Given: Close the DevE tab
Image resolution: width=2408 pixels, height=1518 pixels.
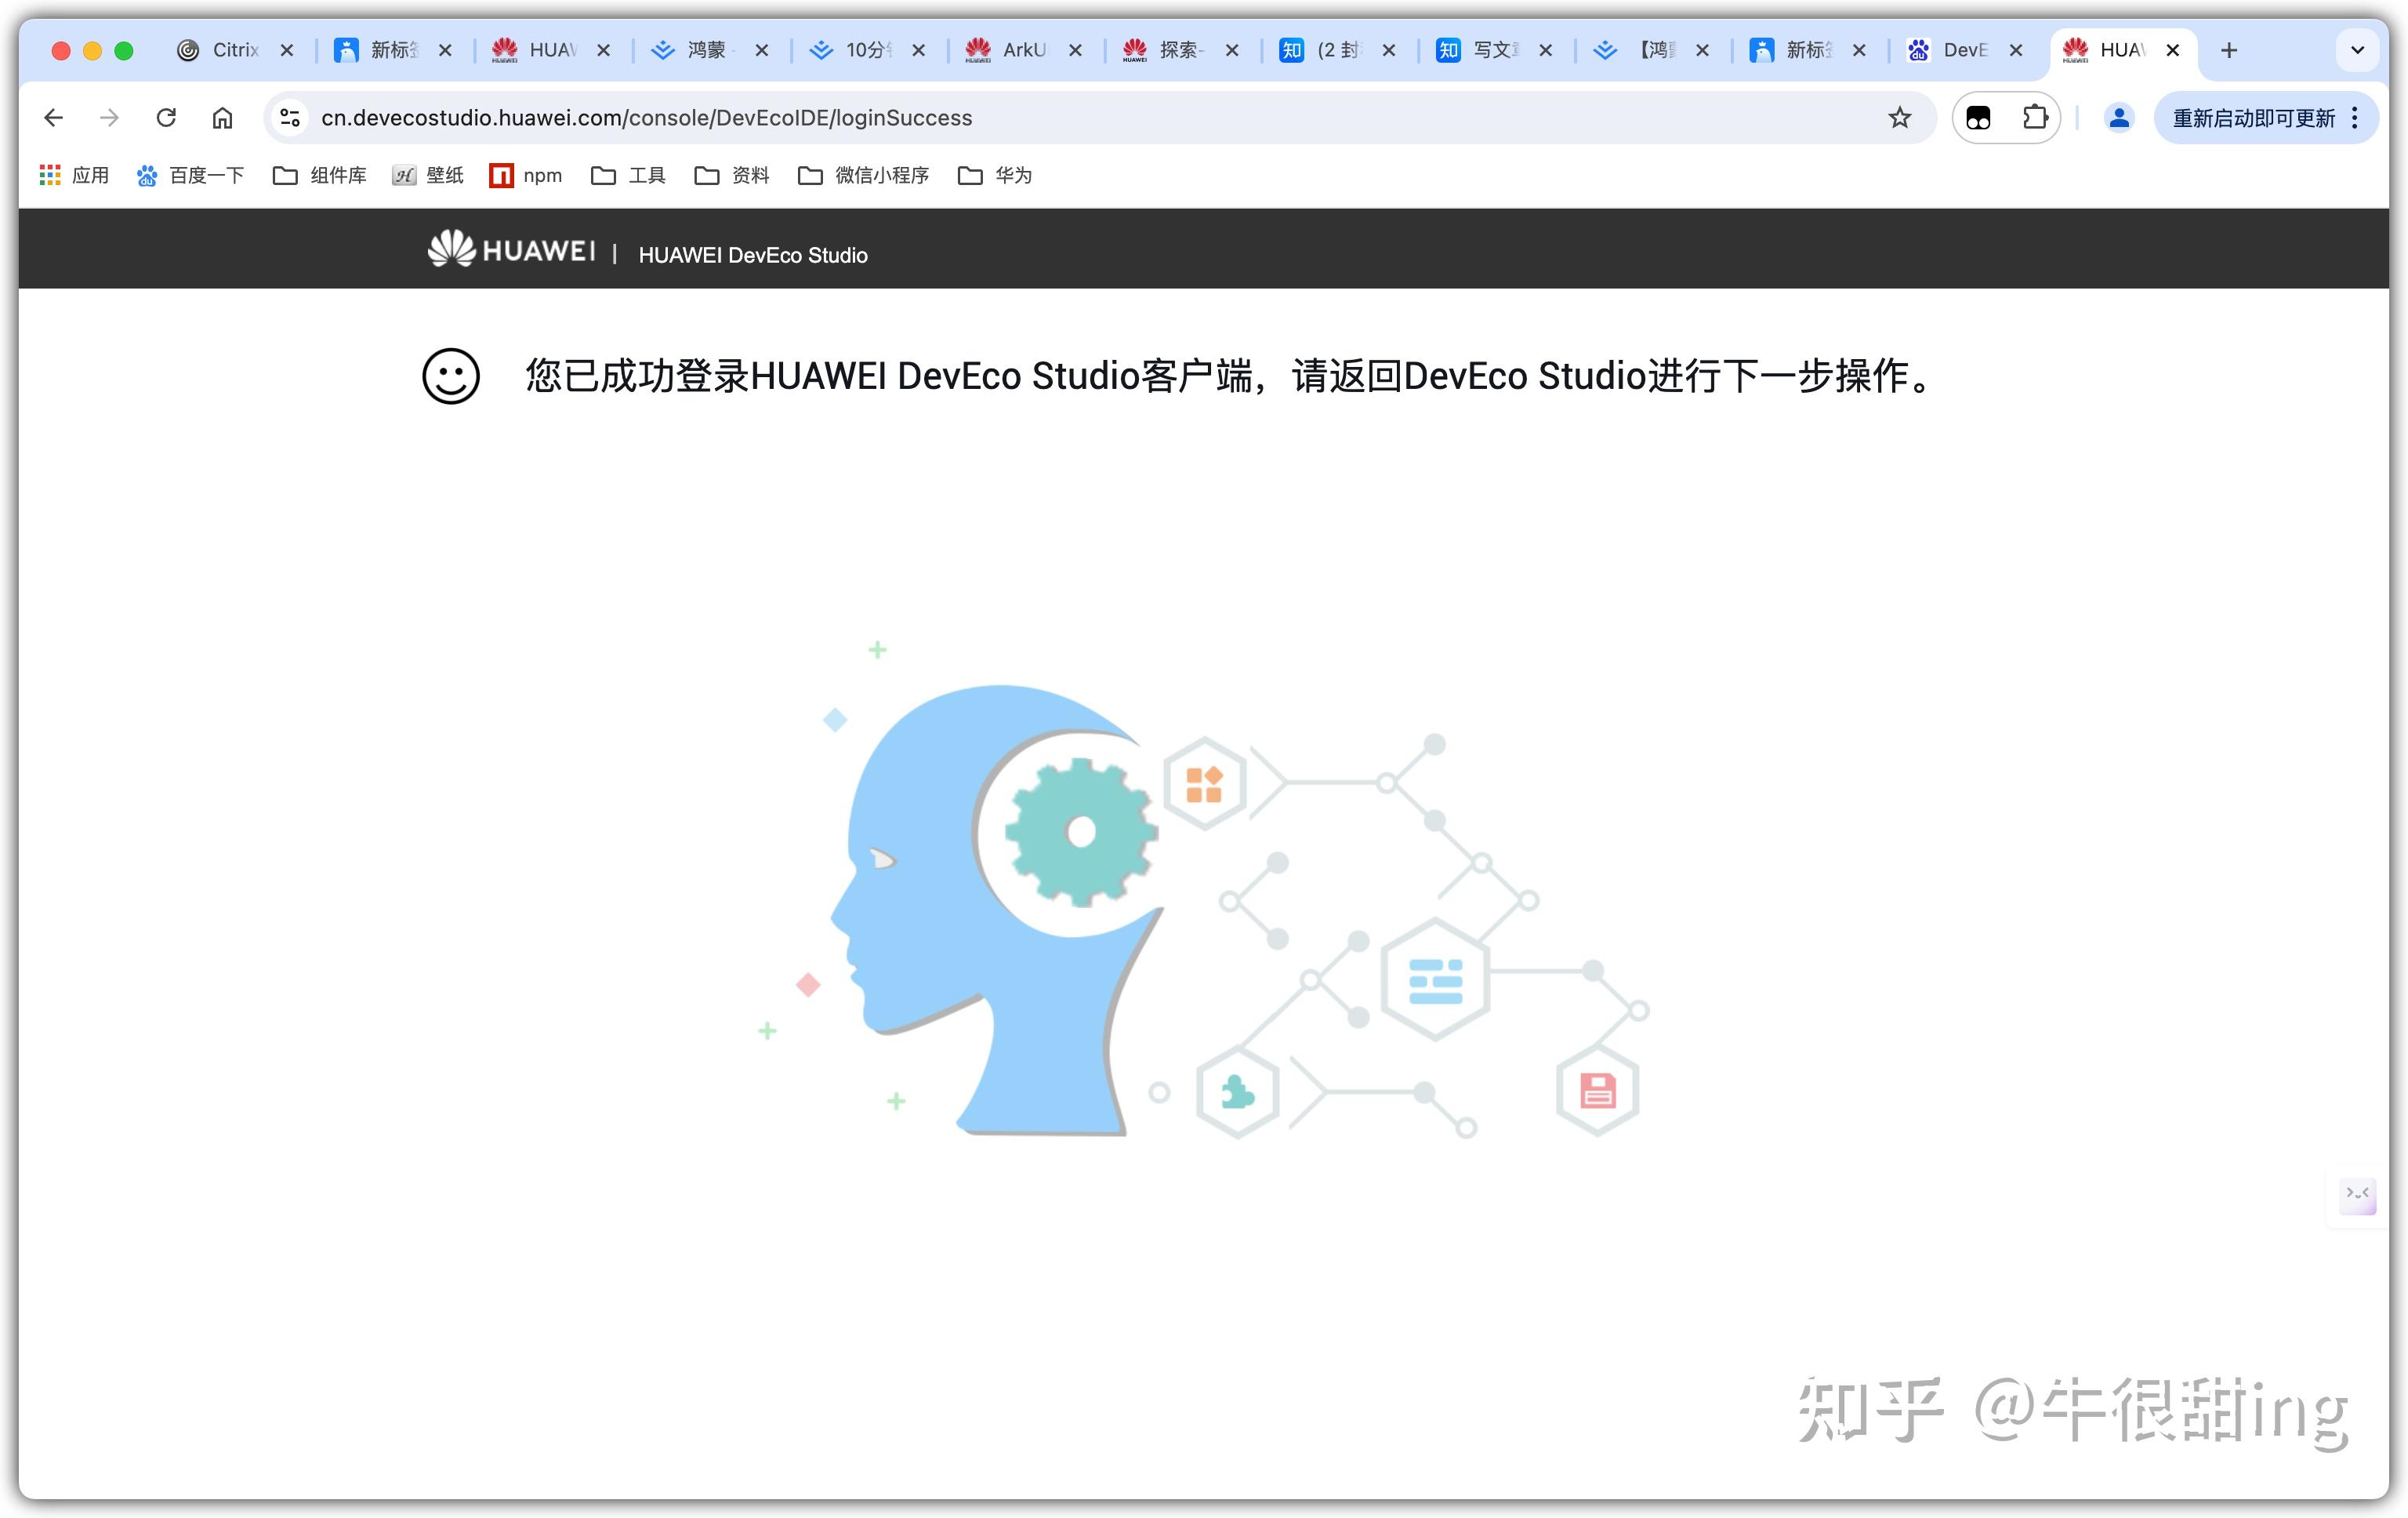Looking at the screenshot, I should pos(2016,50).
